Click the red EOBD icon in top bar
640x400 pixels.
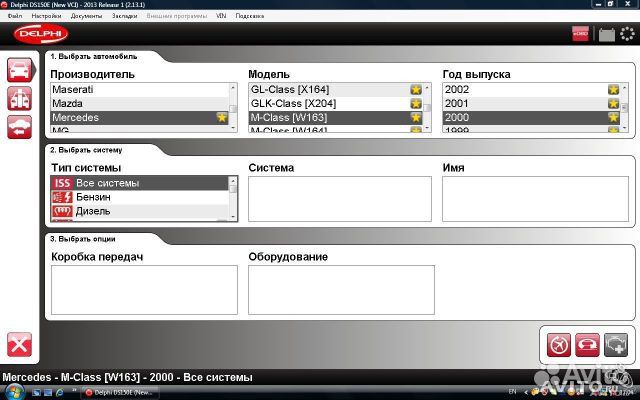[580, 33]
